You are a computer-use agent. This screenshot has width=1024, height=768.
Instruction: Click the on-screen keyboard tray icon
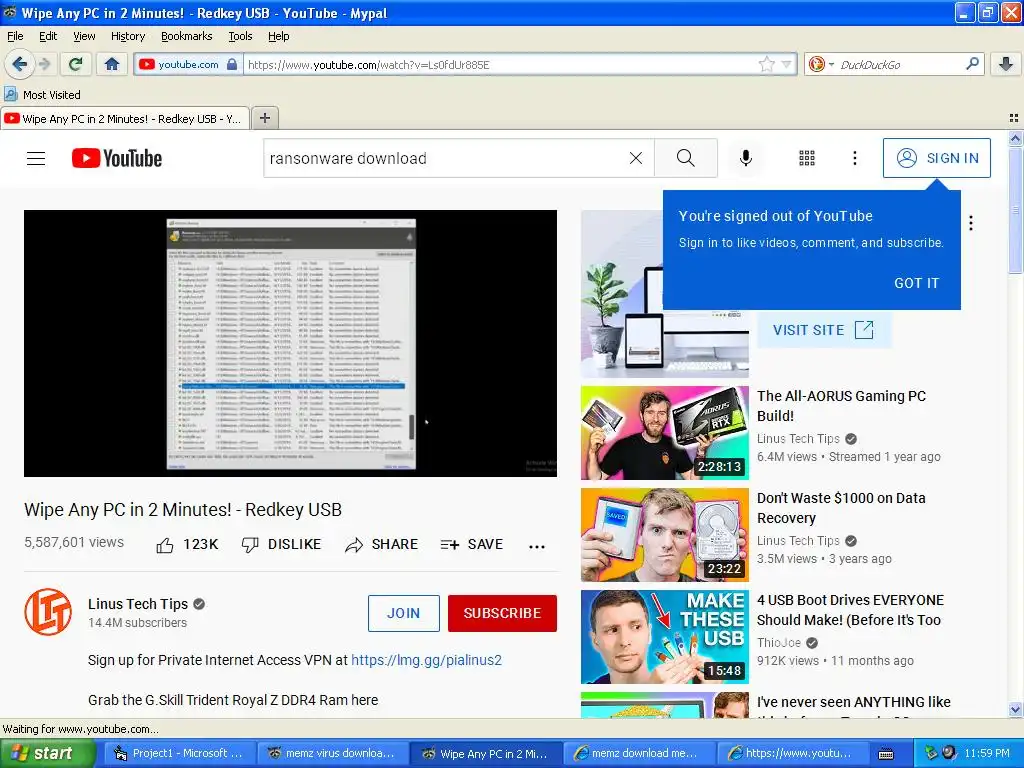click(886, 754)
